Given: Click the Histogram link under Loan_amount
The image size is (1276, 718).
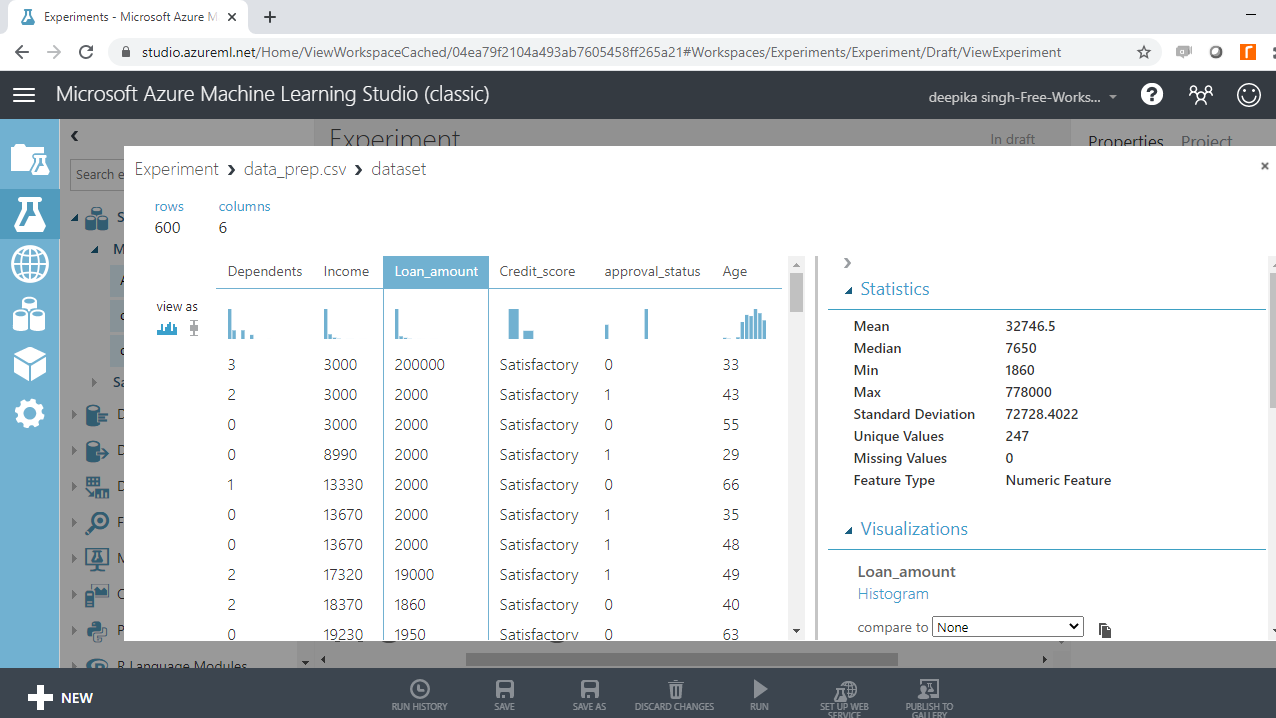Looking at the screenshot, I should click(893, 594).
